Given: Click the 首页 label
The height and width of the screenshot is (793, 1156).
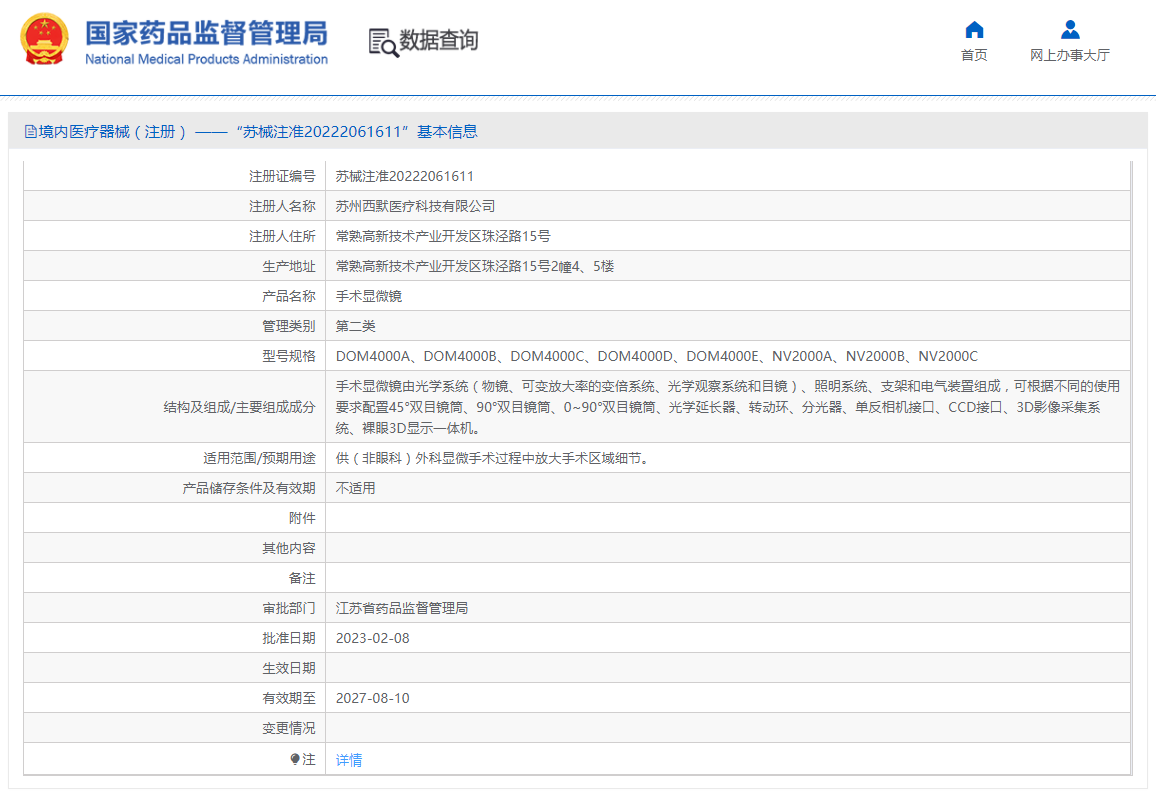Looking at the screenshot, I should coord(974,55).
